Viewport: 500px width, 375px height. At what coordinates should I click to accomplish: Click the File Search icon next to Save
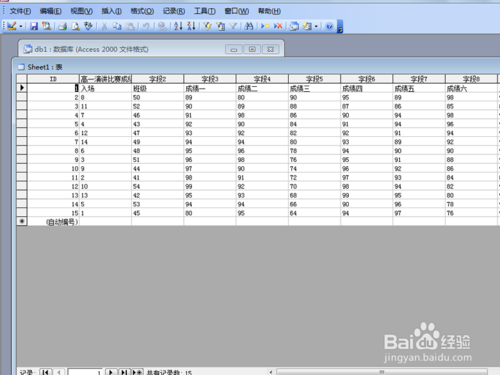point(46,26)
